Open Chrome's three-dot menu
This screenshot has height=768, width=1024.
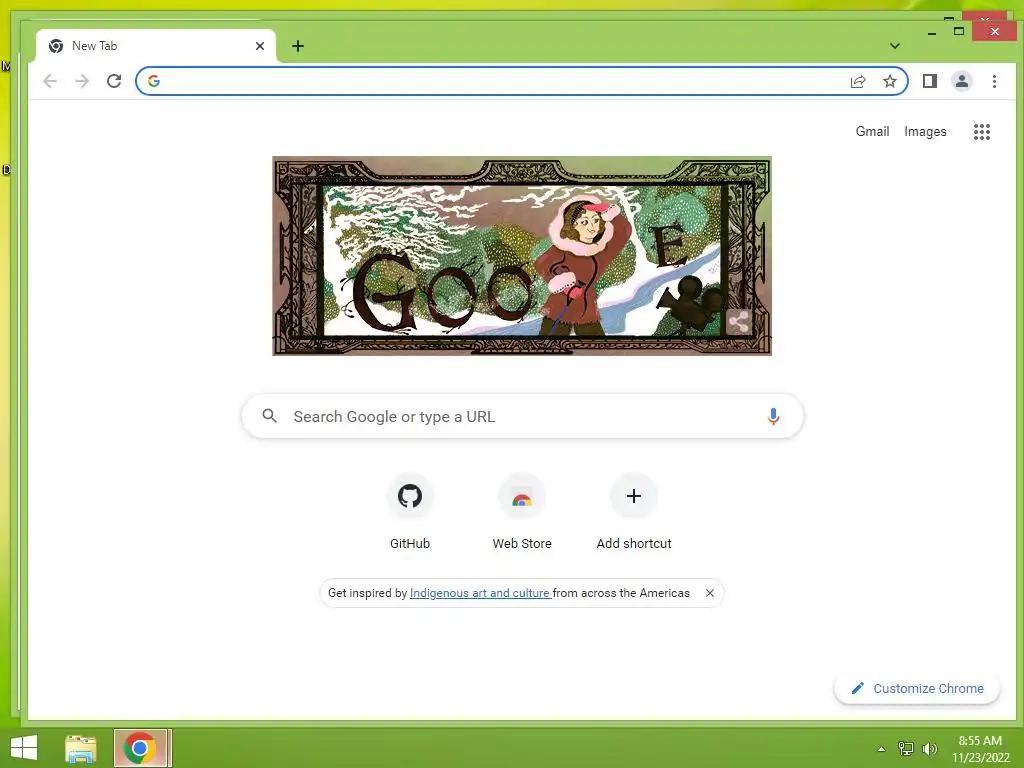click(x=994, y=81)
